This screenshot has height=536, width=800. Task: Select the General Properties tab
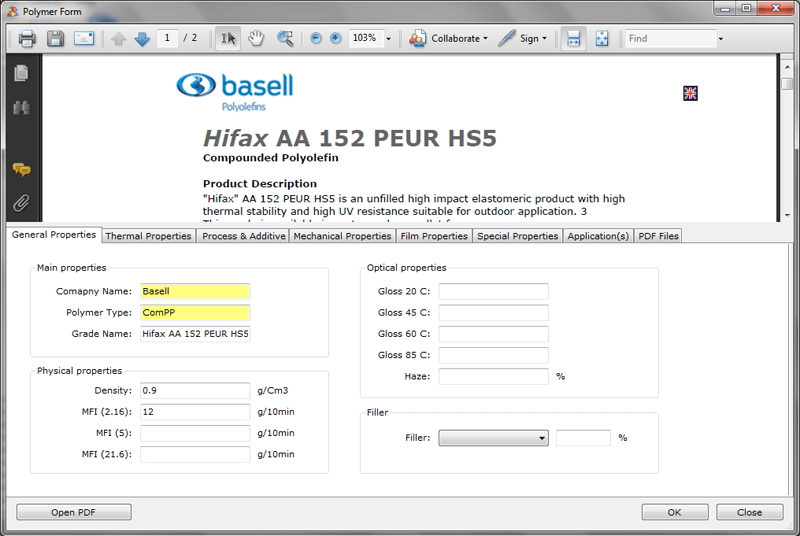[x=54, y=235]
